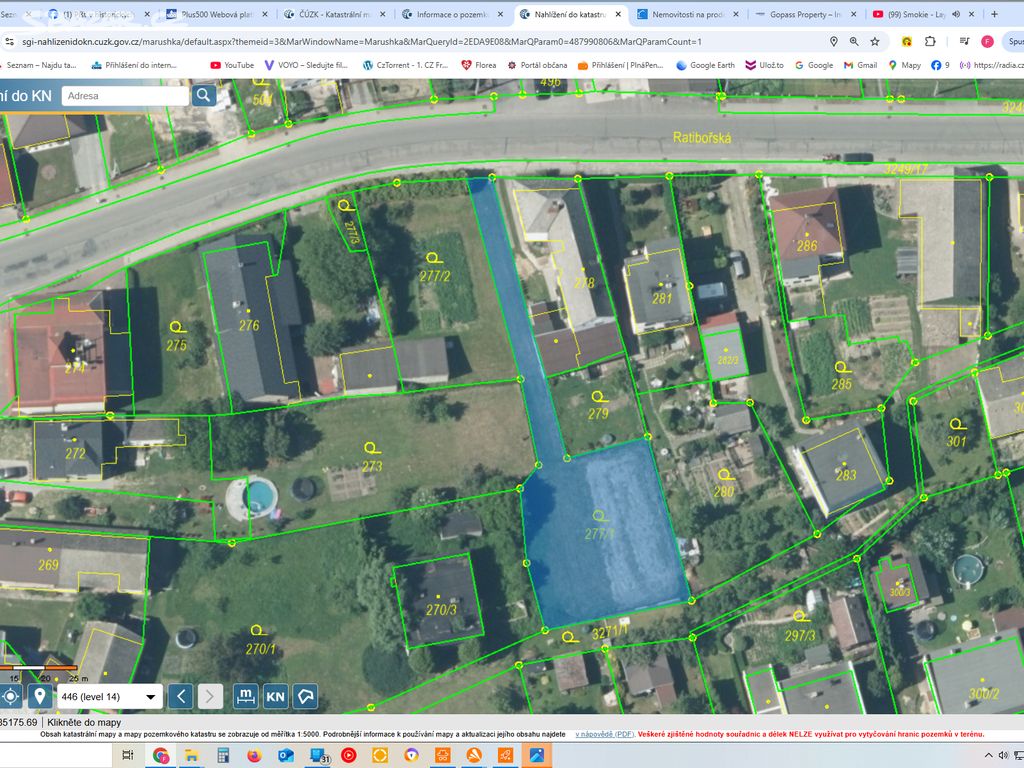Screen dimensions: 1024x768
Task: Go to previous map view arrow
Action: [x=181, y=697]
